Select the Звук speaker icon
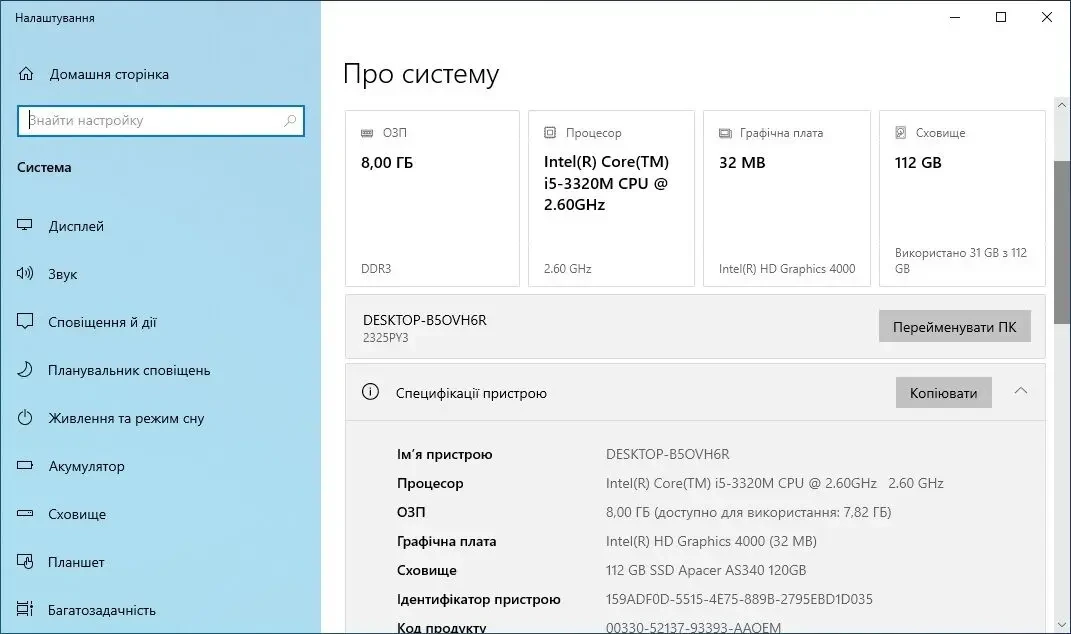The width and height of the screenshot is (1071, 634). (x=25, y=273)
